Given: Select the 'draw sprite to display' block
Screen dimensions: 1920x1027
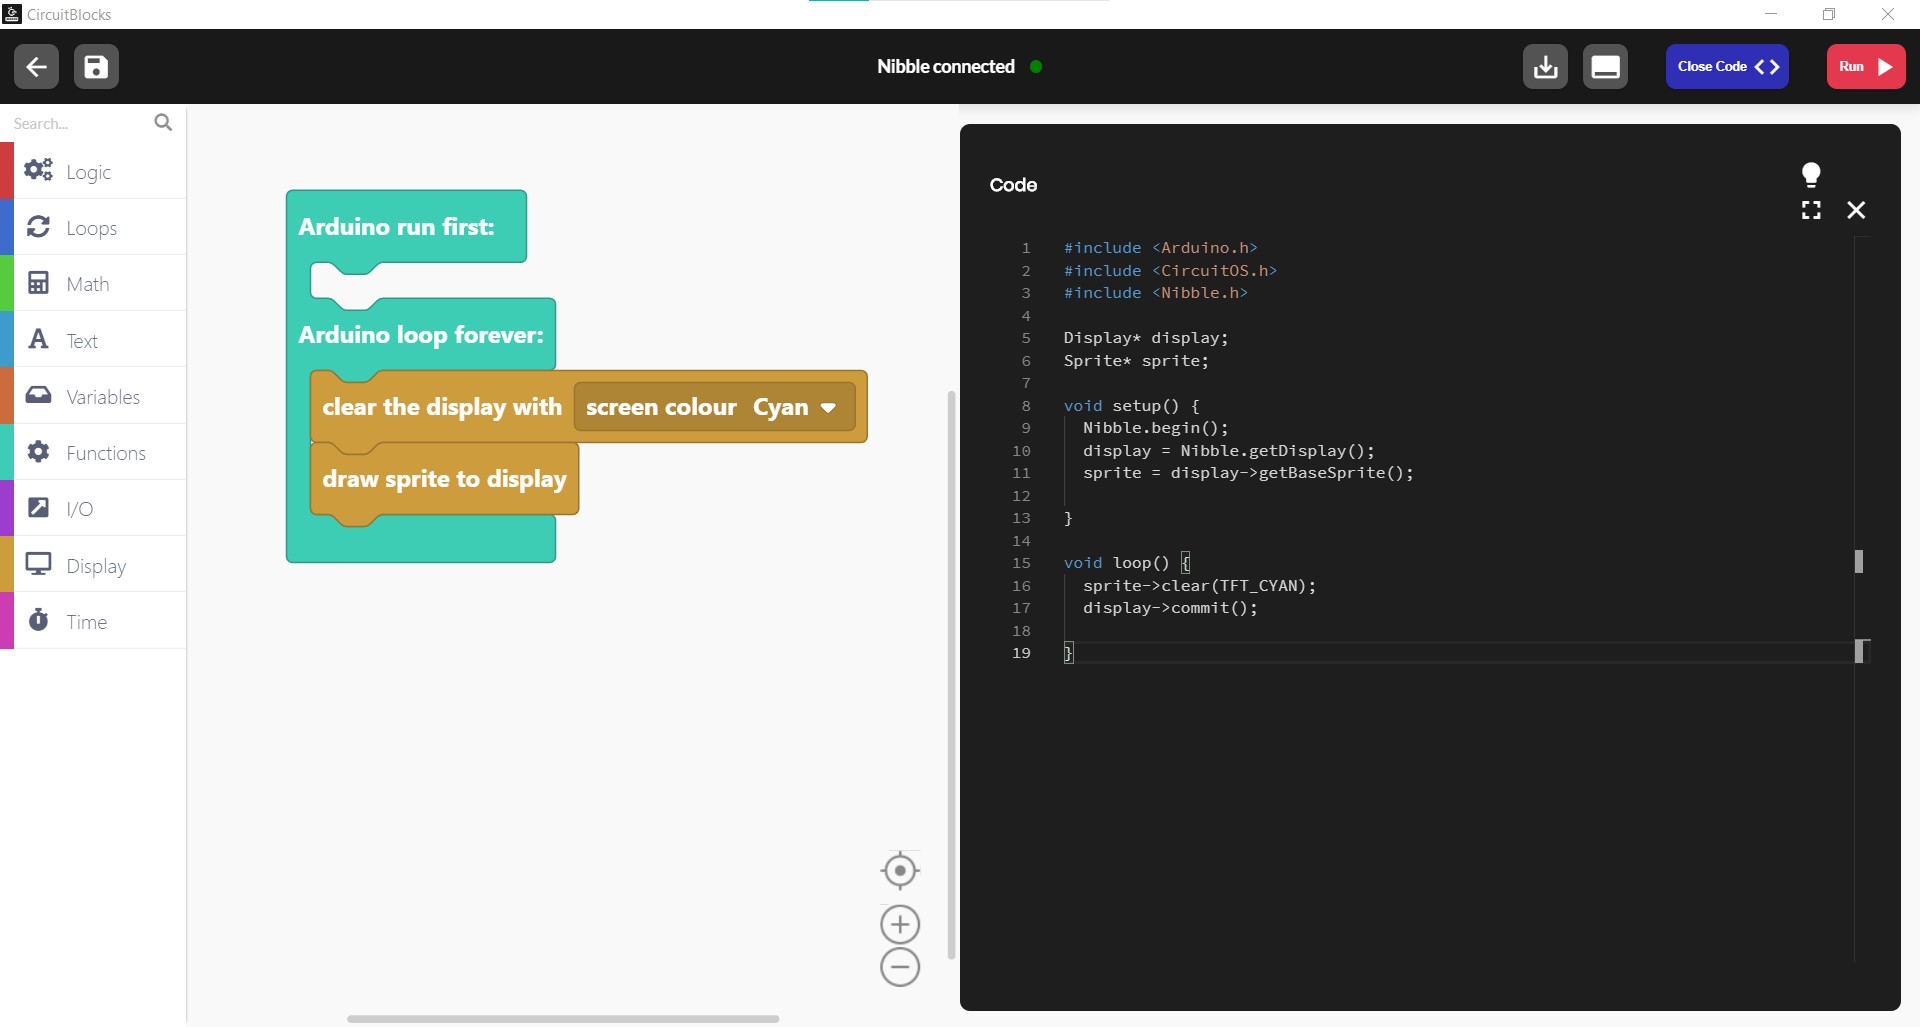Looking at the screenshot, I should pyautogui.click(x=444, y=479).
